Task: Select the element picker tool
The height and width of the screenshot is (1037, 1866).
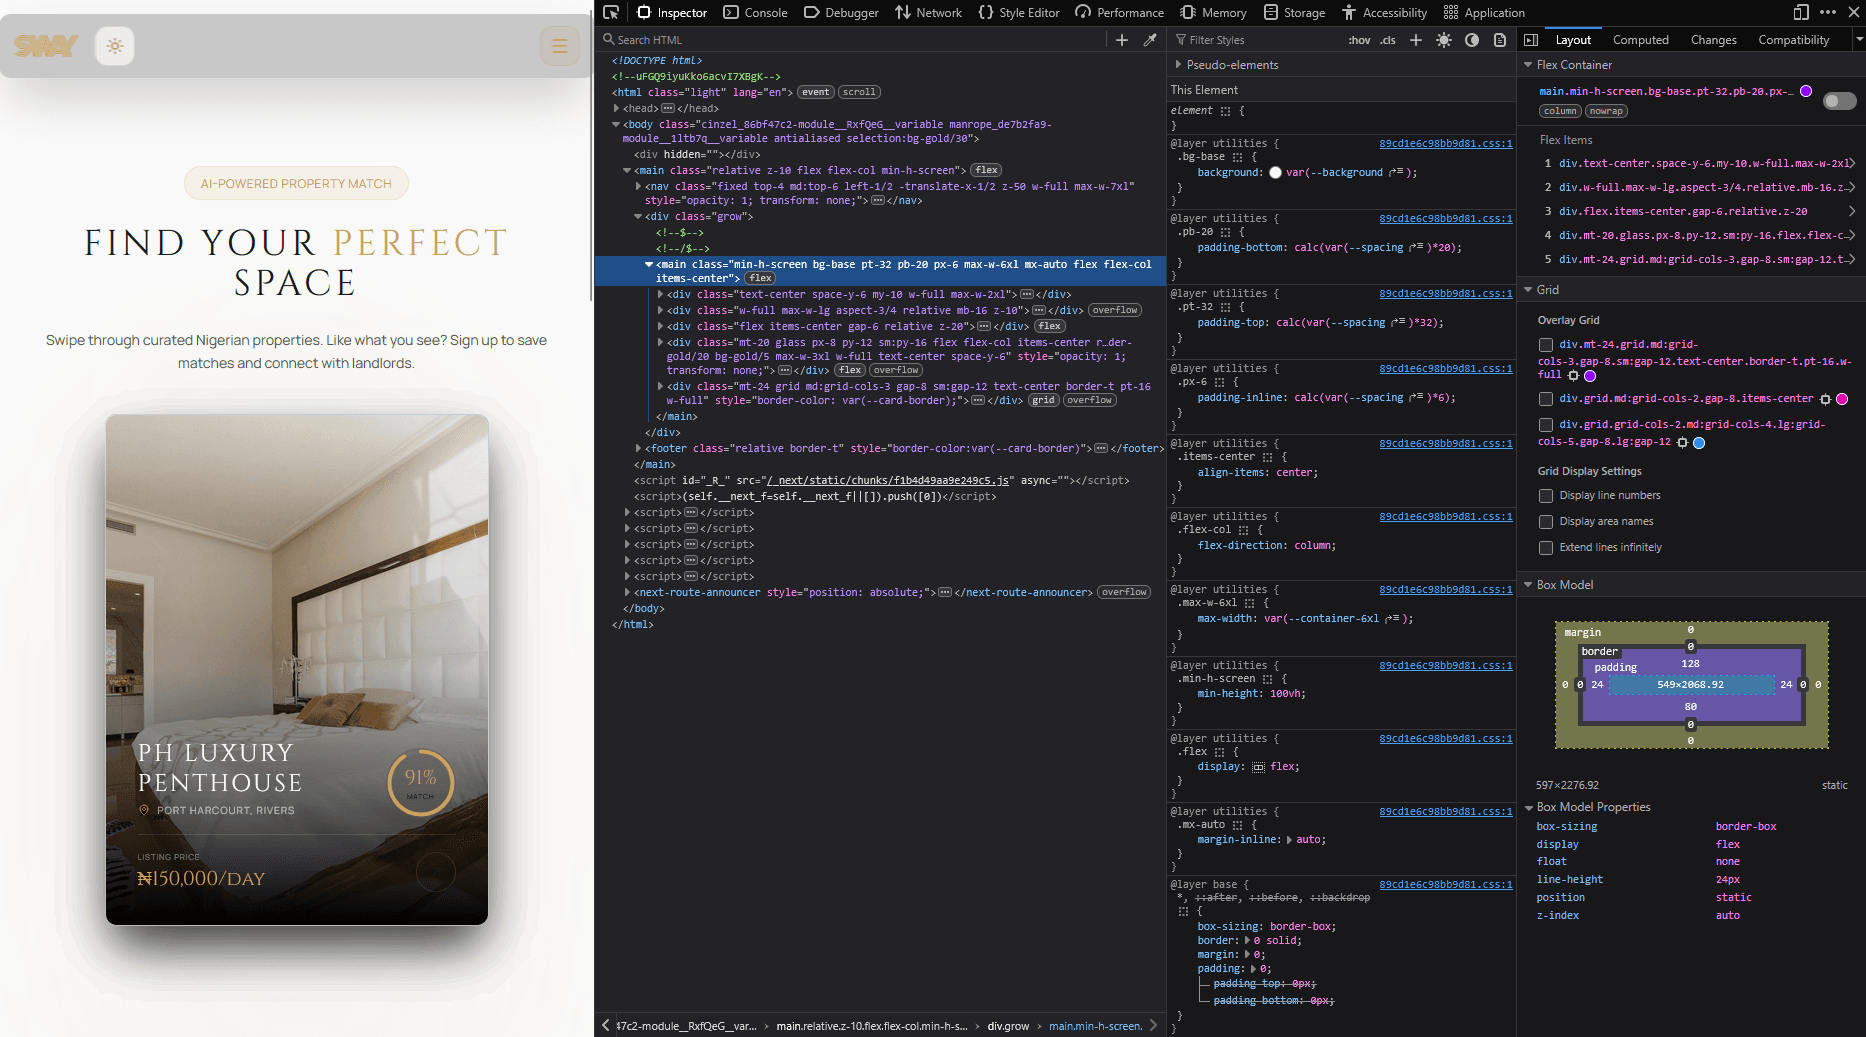Action: click(610, 12)
